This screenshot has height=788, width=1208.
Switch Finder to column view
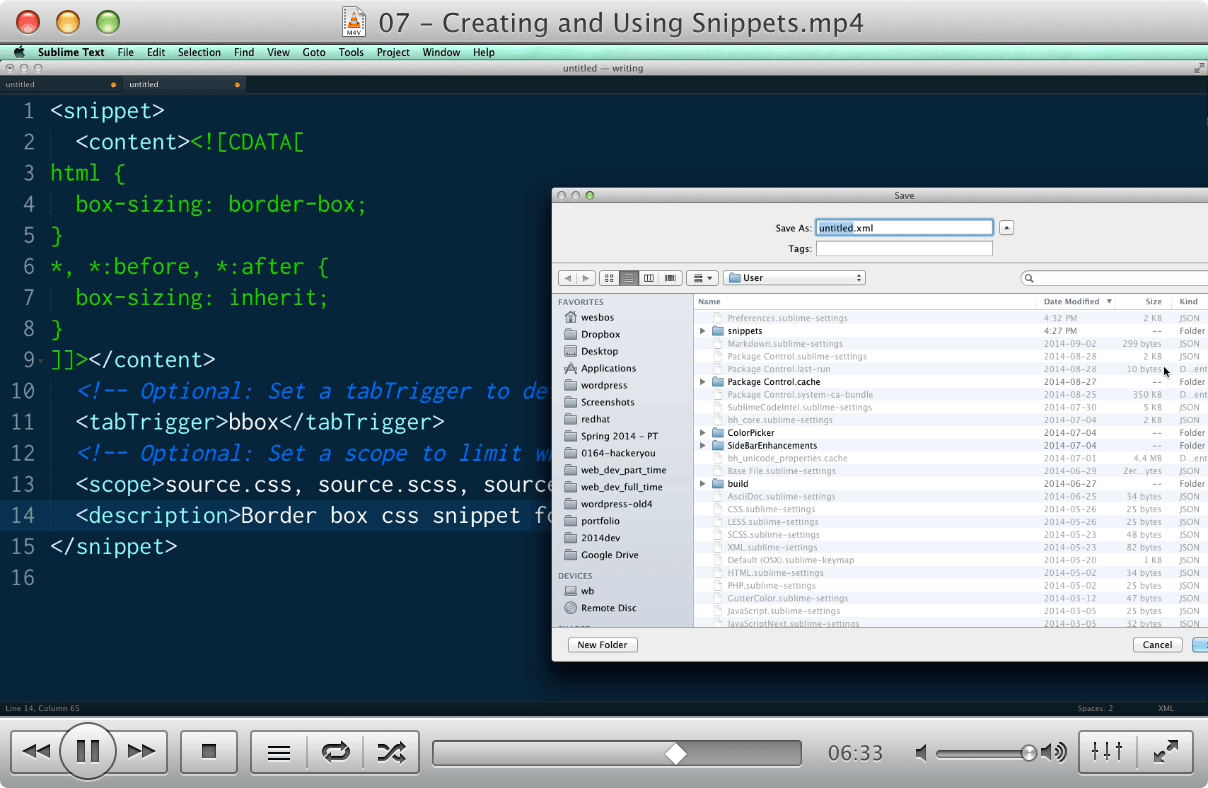[x=649, y=277]
